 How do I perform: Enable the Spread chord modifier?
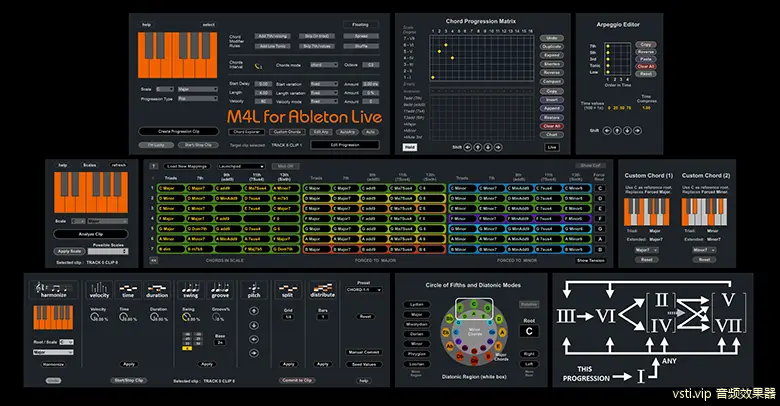pos(361,36)
